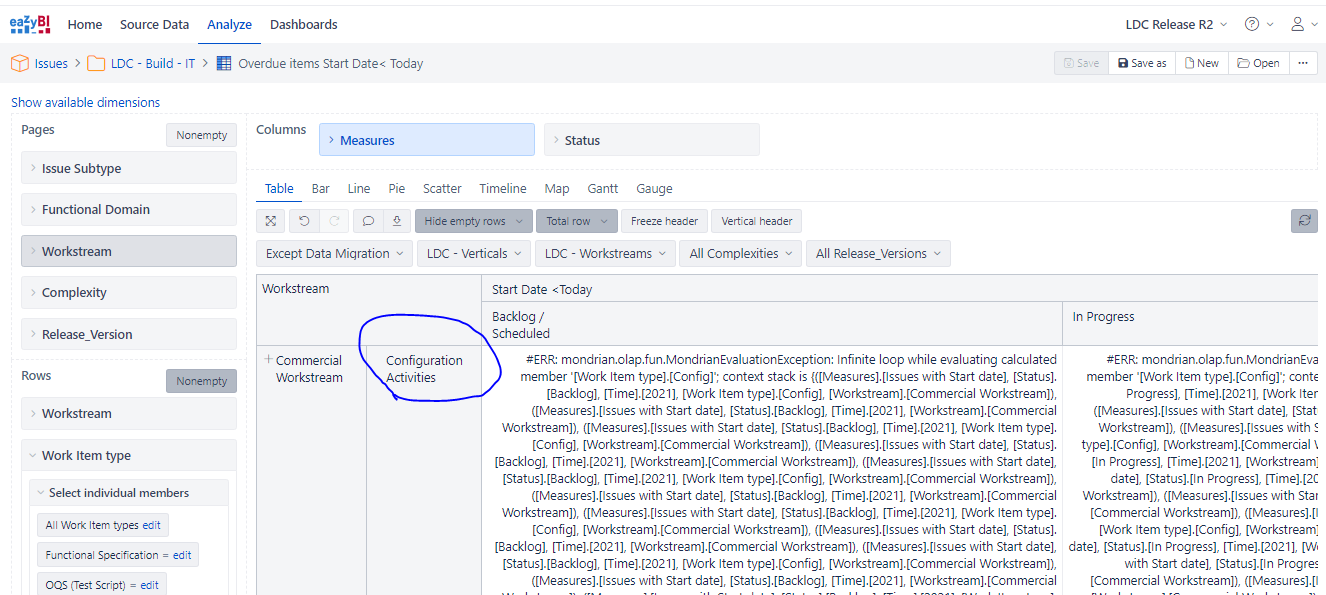The height and width of the screenshot is (595, 1326).
Task: Click disabled Save button
Action: tap(1081, 63)
